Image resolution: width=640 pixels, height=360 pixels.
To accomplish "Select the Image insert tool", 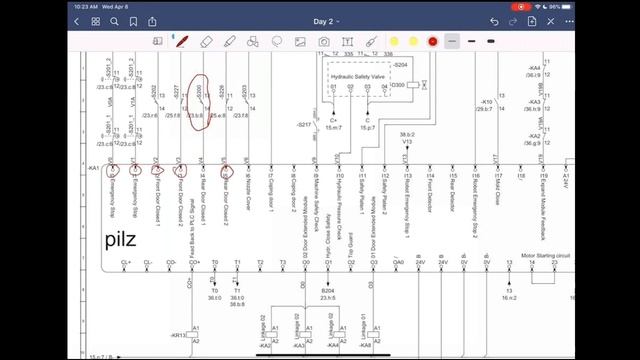I will (x=300, y=42).
